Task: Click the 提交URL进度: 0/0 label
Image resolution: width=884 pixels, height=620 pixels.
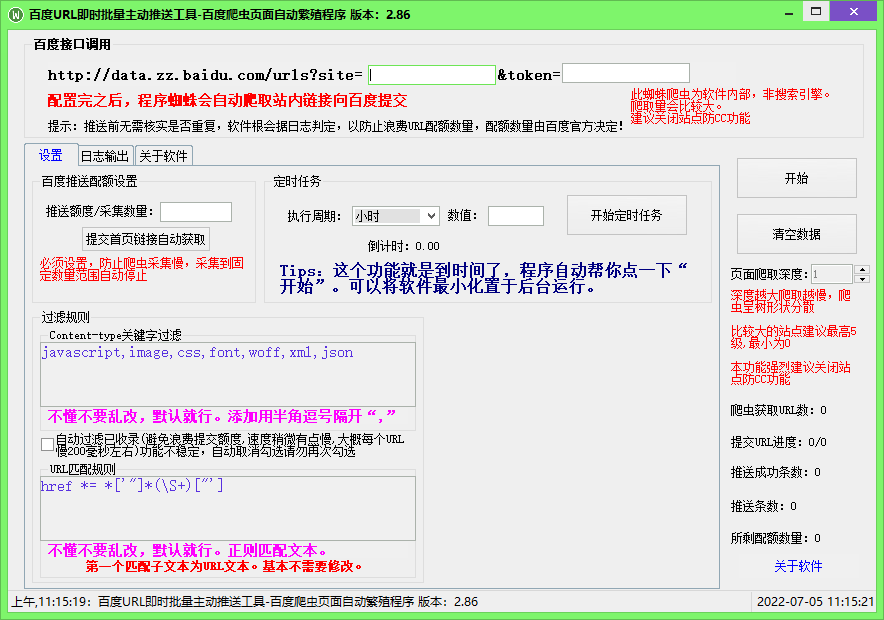Action: 779,442
